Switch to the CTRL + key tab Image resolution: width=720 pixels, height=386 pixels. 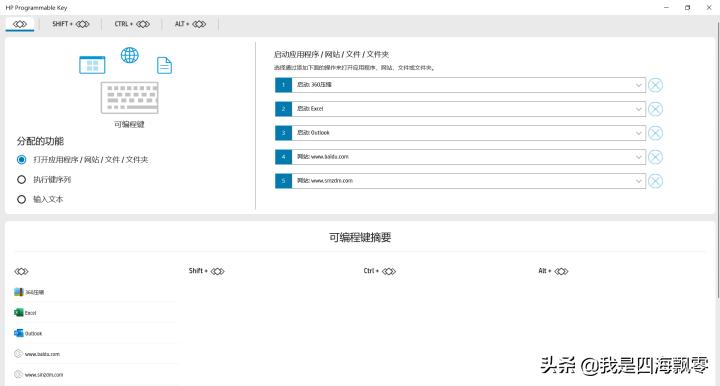(x=132, y=24)
